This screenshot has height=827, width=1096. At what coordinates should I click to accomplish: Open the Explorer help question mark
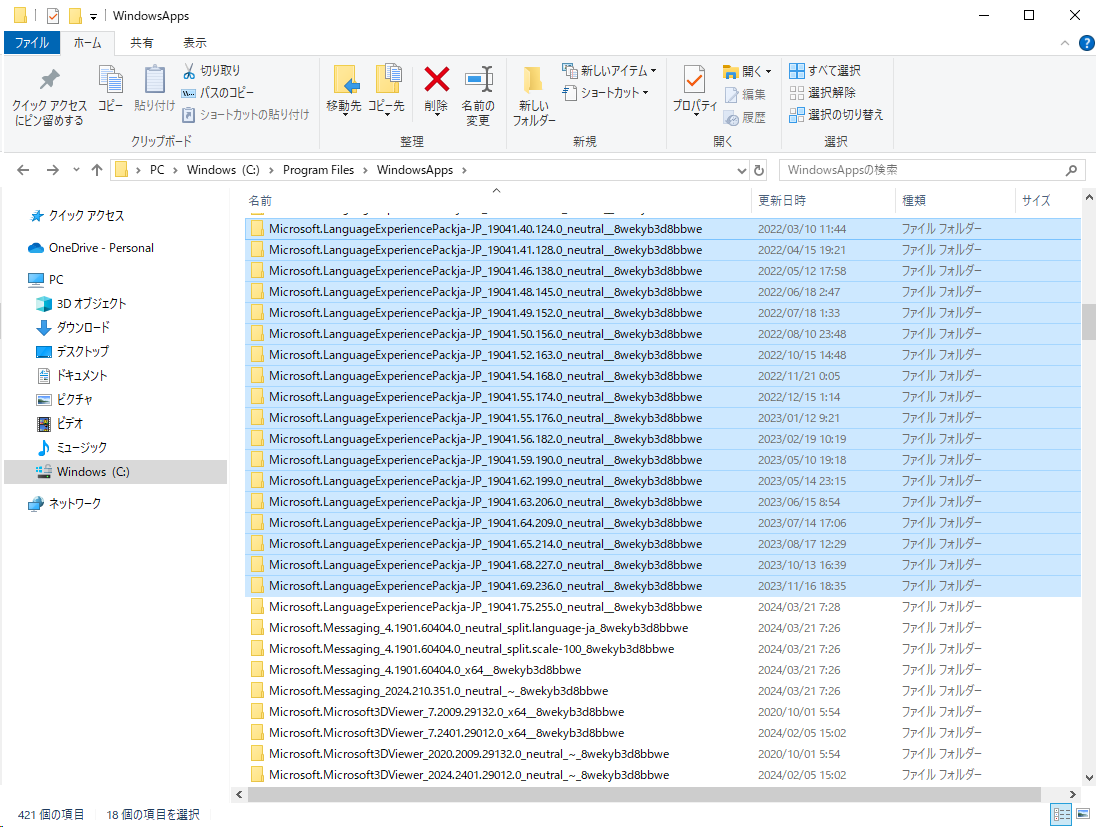point(1086,43)
